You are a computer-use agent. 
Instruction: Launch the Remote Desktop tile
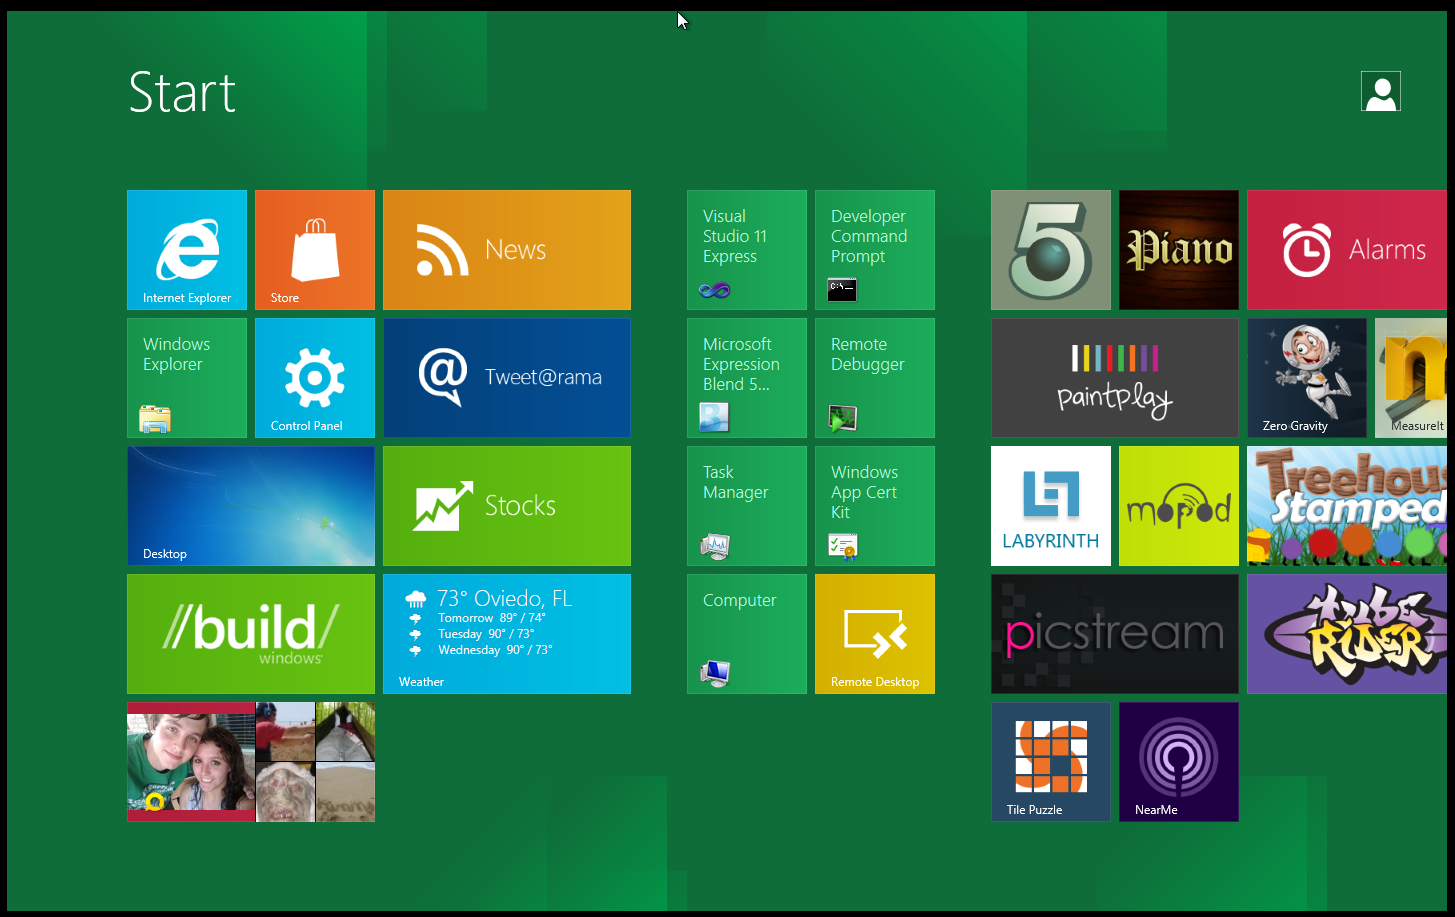[x=875, y=634]
